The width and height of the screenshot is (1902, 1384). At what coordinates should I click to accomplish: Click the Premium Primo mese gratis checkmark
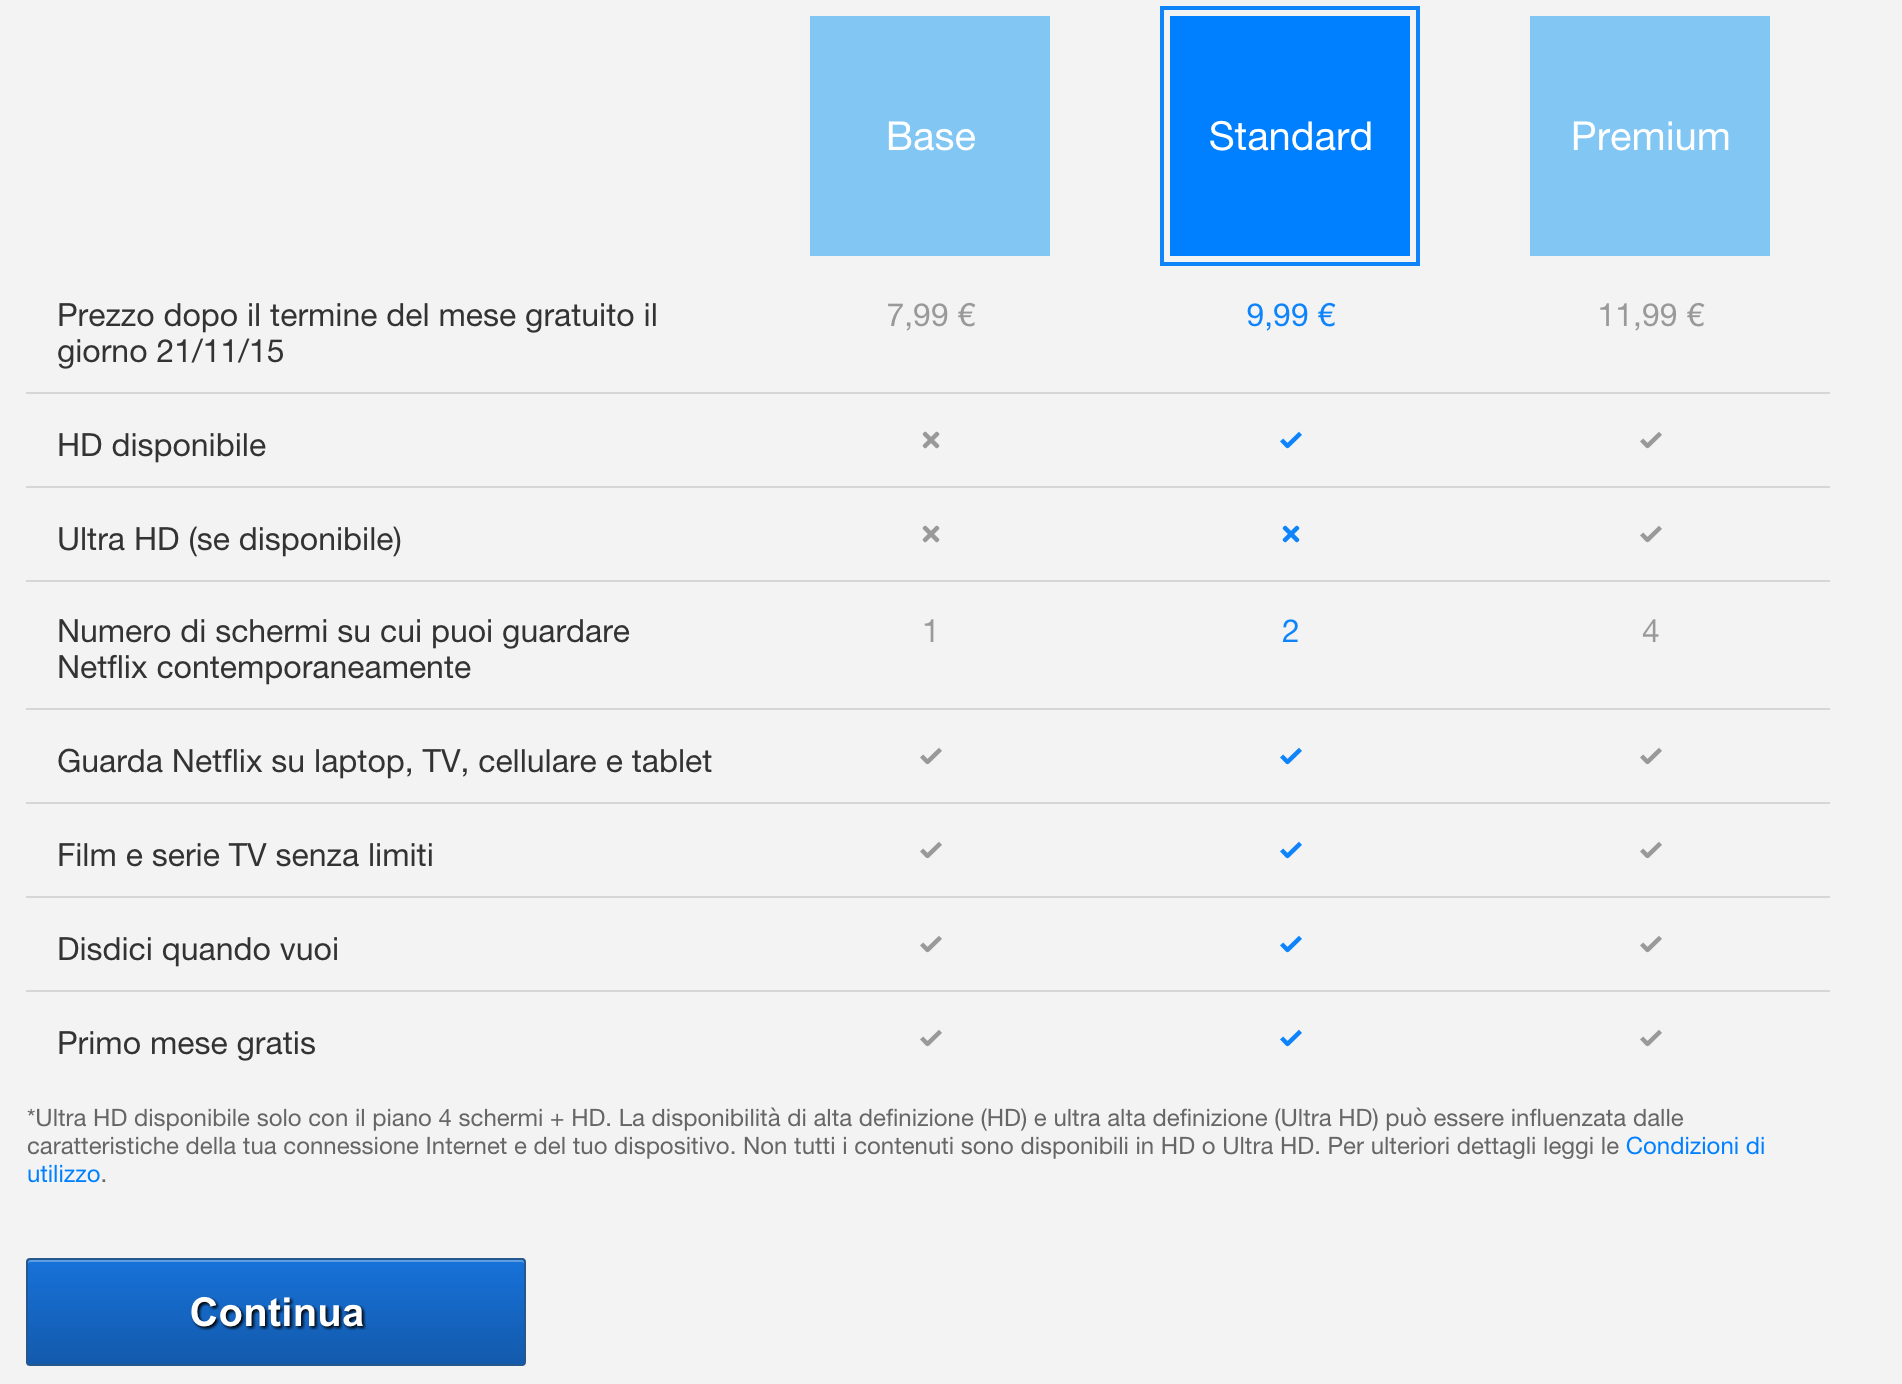(x=1651, y=1038)
